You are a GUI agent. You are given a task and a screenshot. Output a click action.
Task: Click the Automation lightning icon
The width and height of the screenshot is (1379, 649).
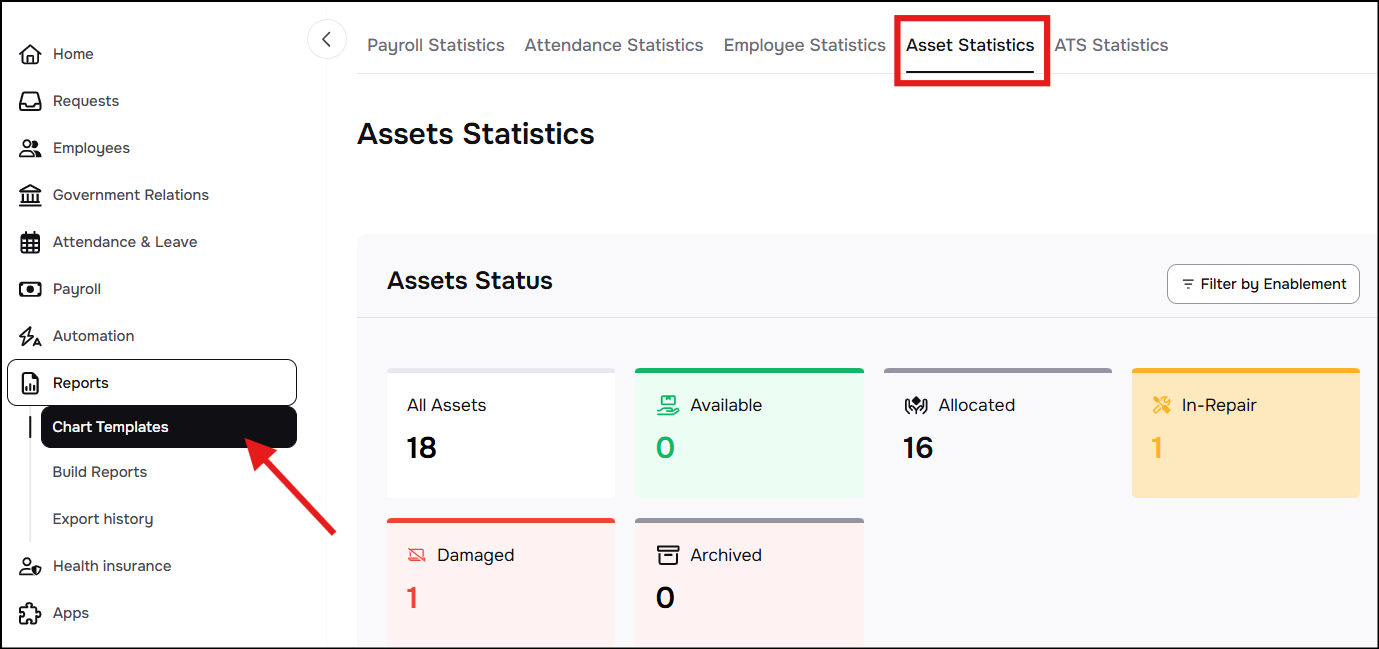coord(30,336)
